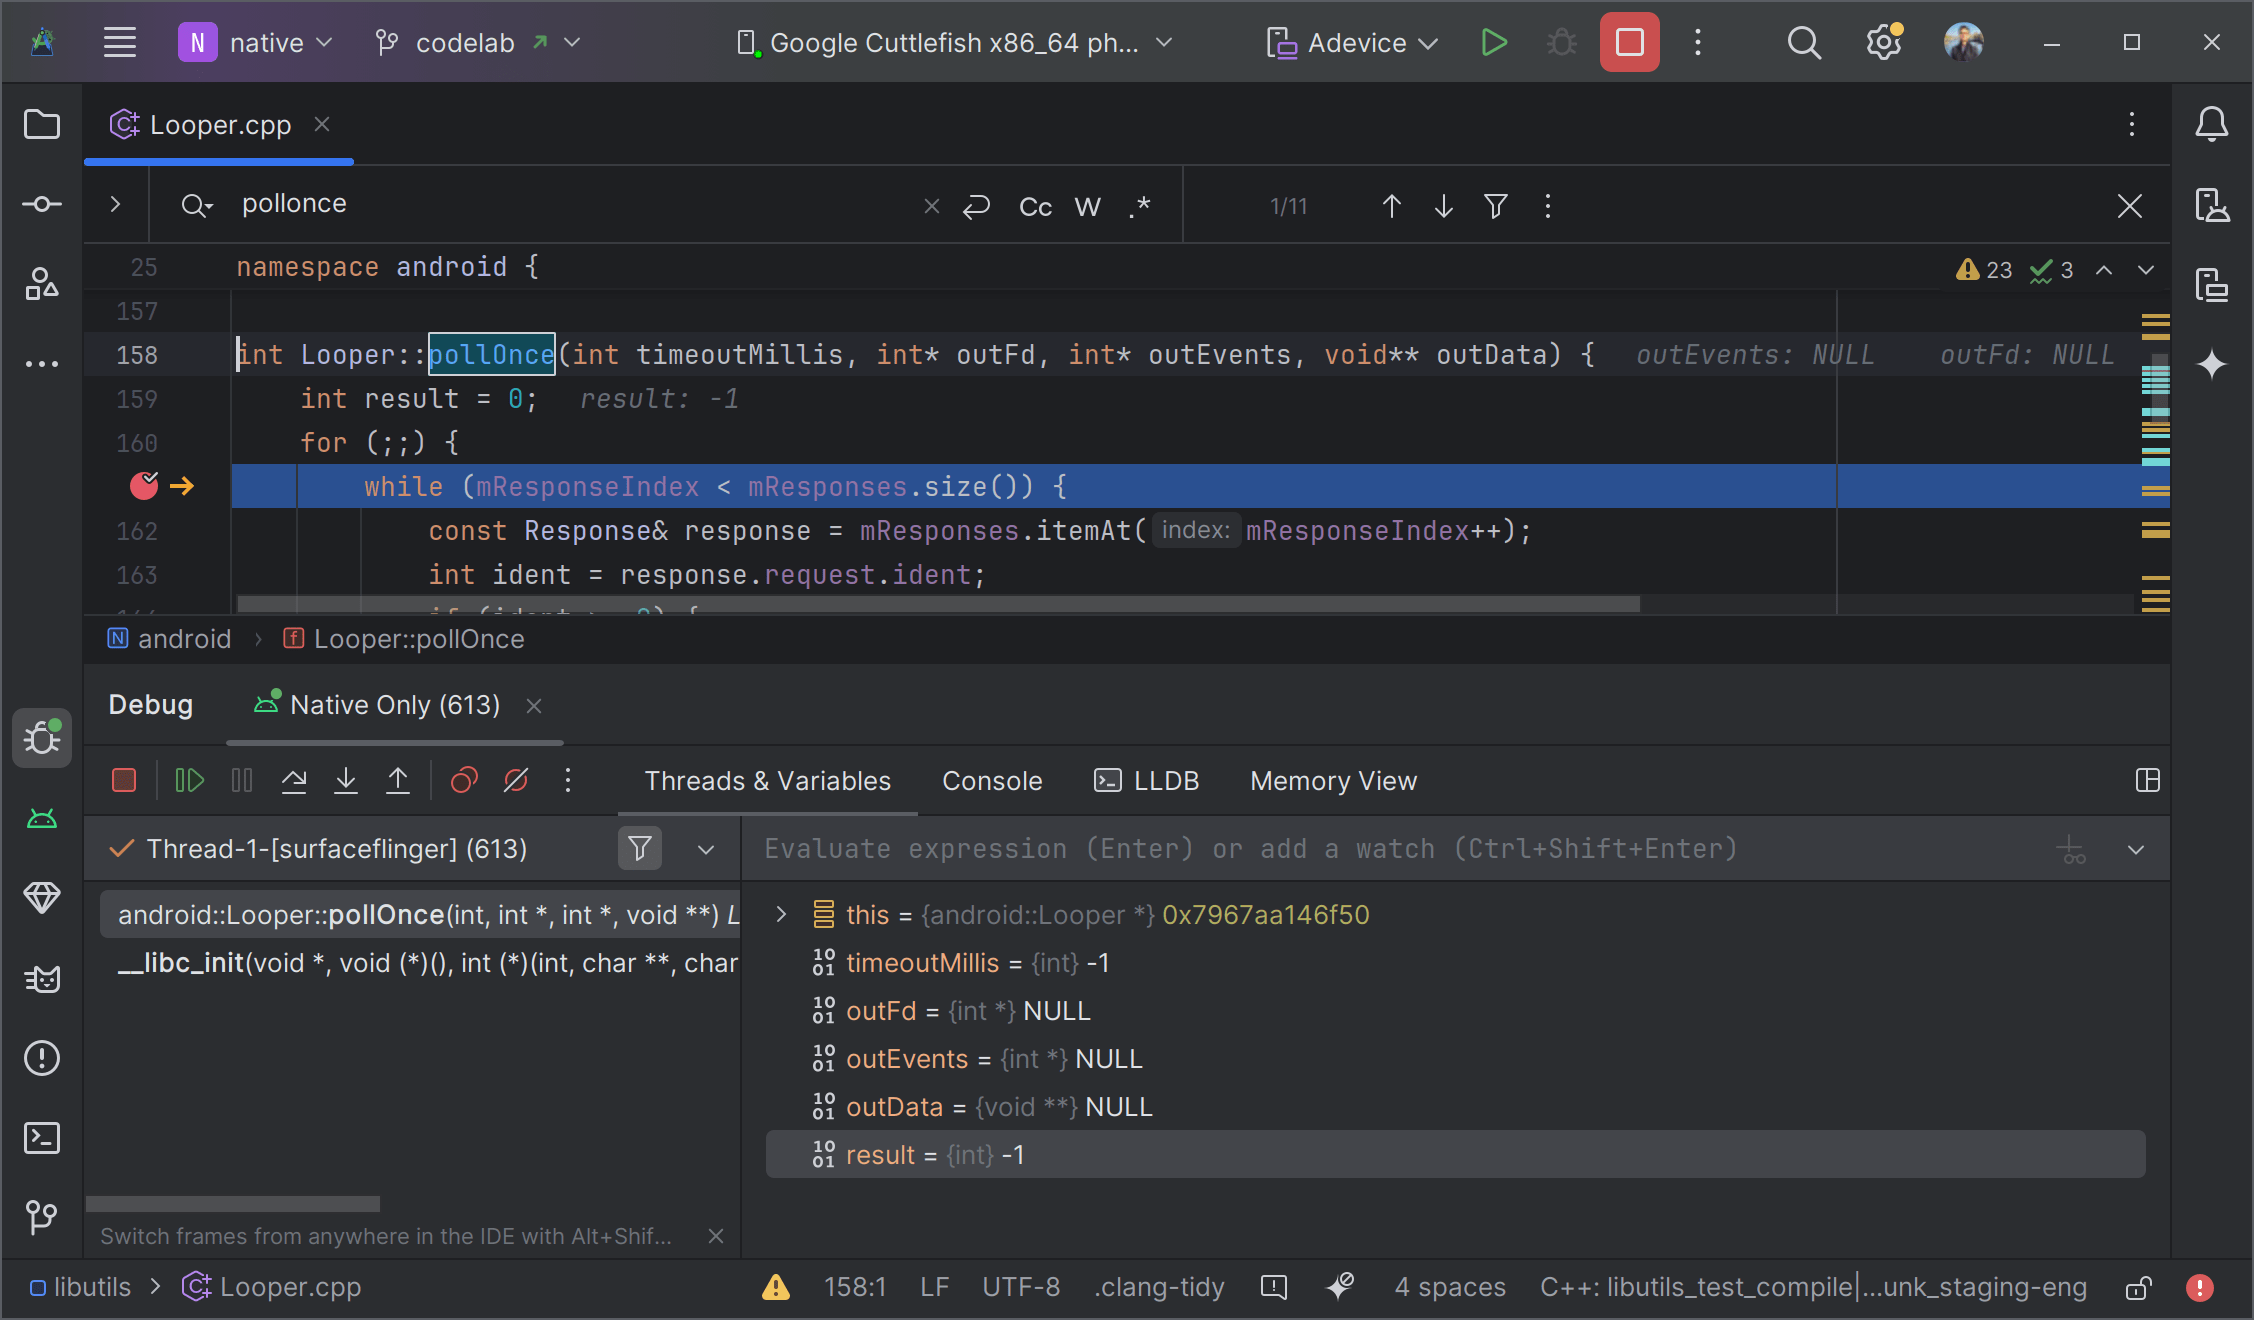The image size is (2254, 1320).
Task: Click the 23 warnings inspection indicator
Action: tap(1983, 269)
